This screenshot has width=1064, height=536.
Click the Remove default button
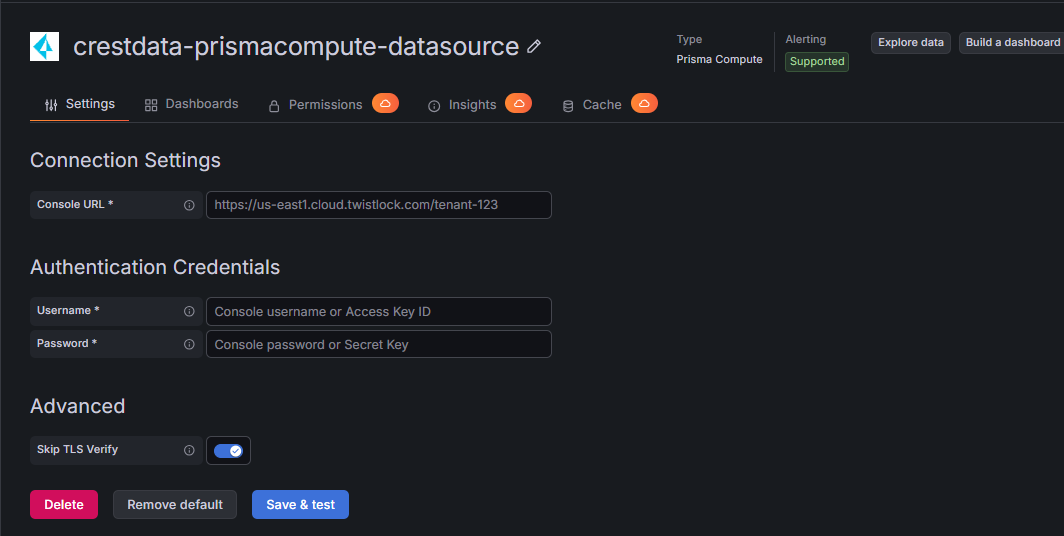click(x=175, y=504)
